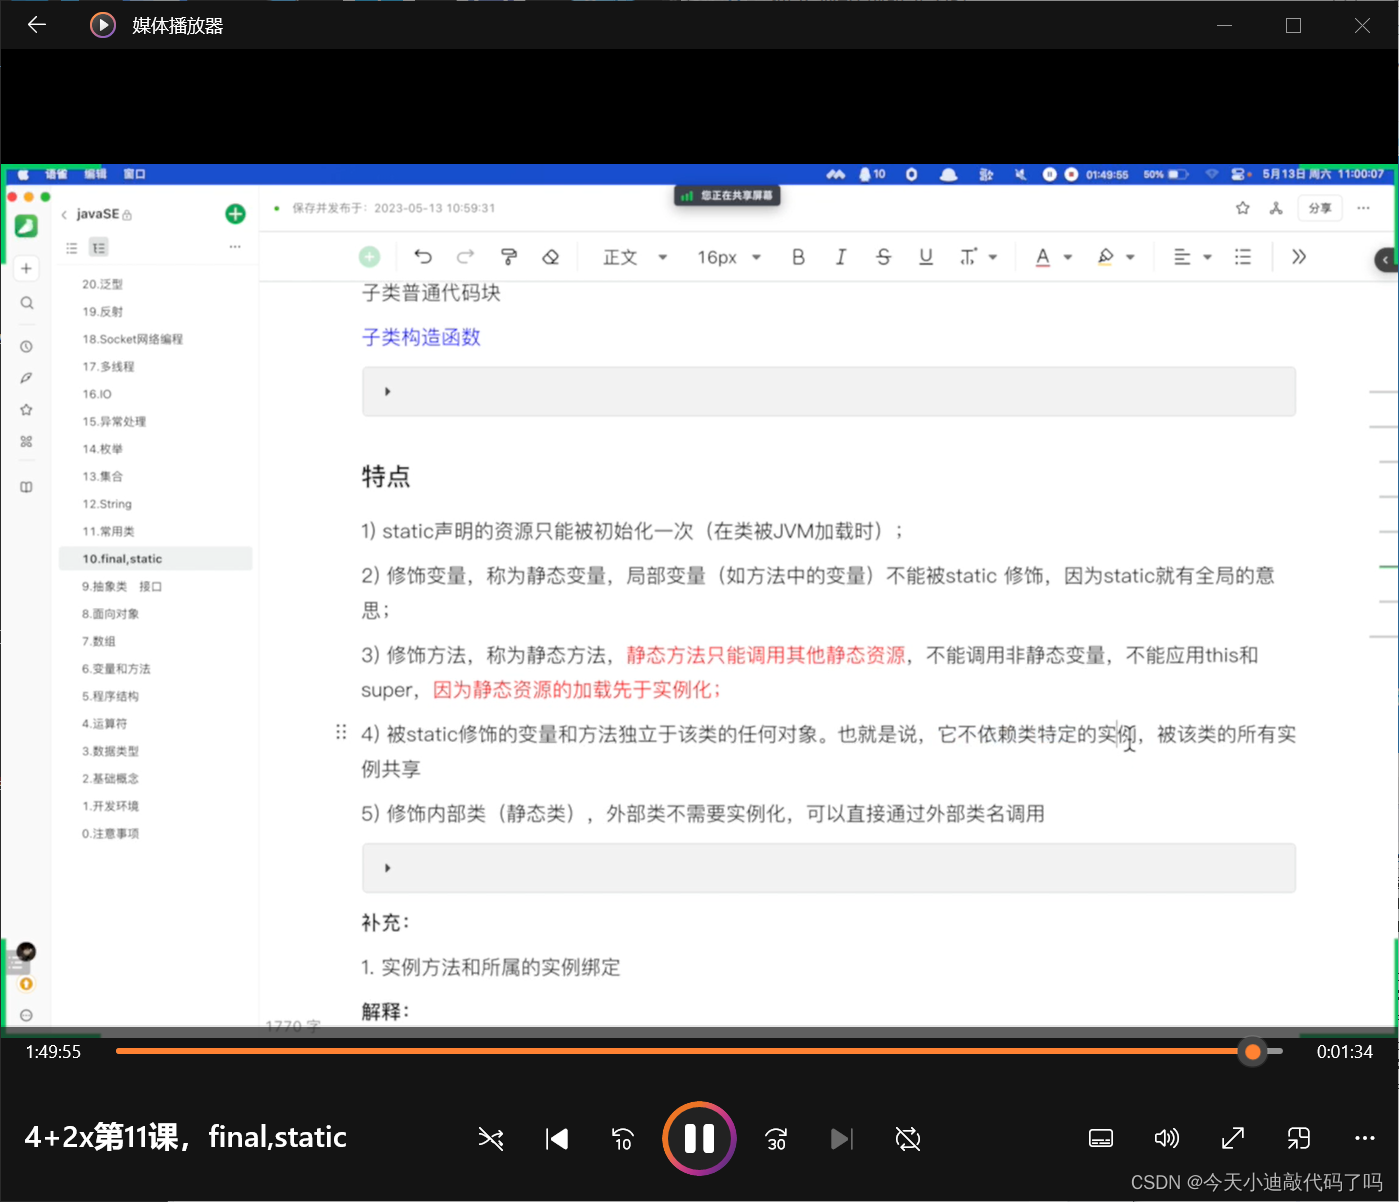Open document more options ellipsis

[x=1364, y=208]
